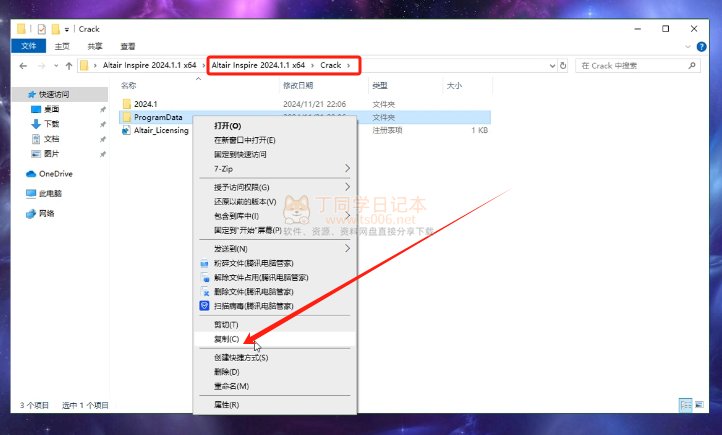Viewport: 722px width, 435px height.
Task: Choose 解除文件占用(腾讯电脑管家)
Action: 275,278
